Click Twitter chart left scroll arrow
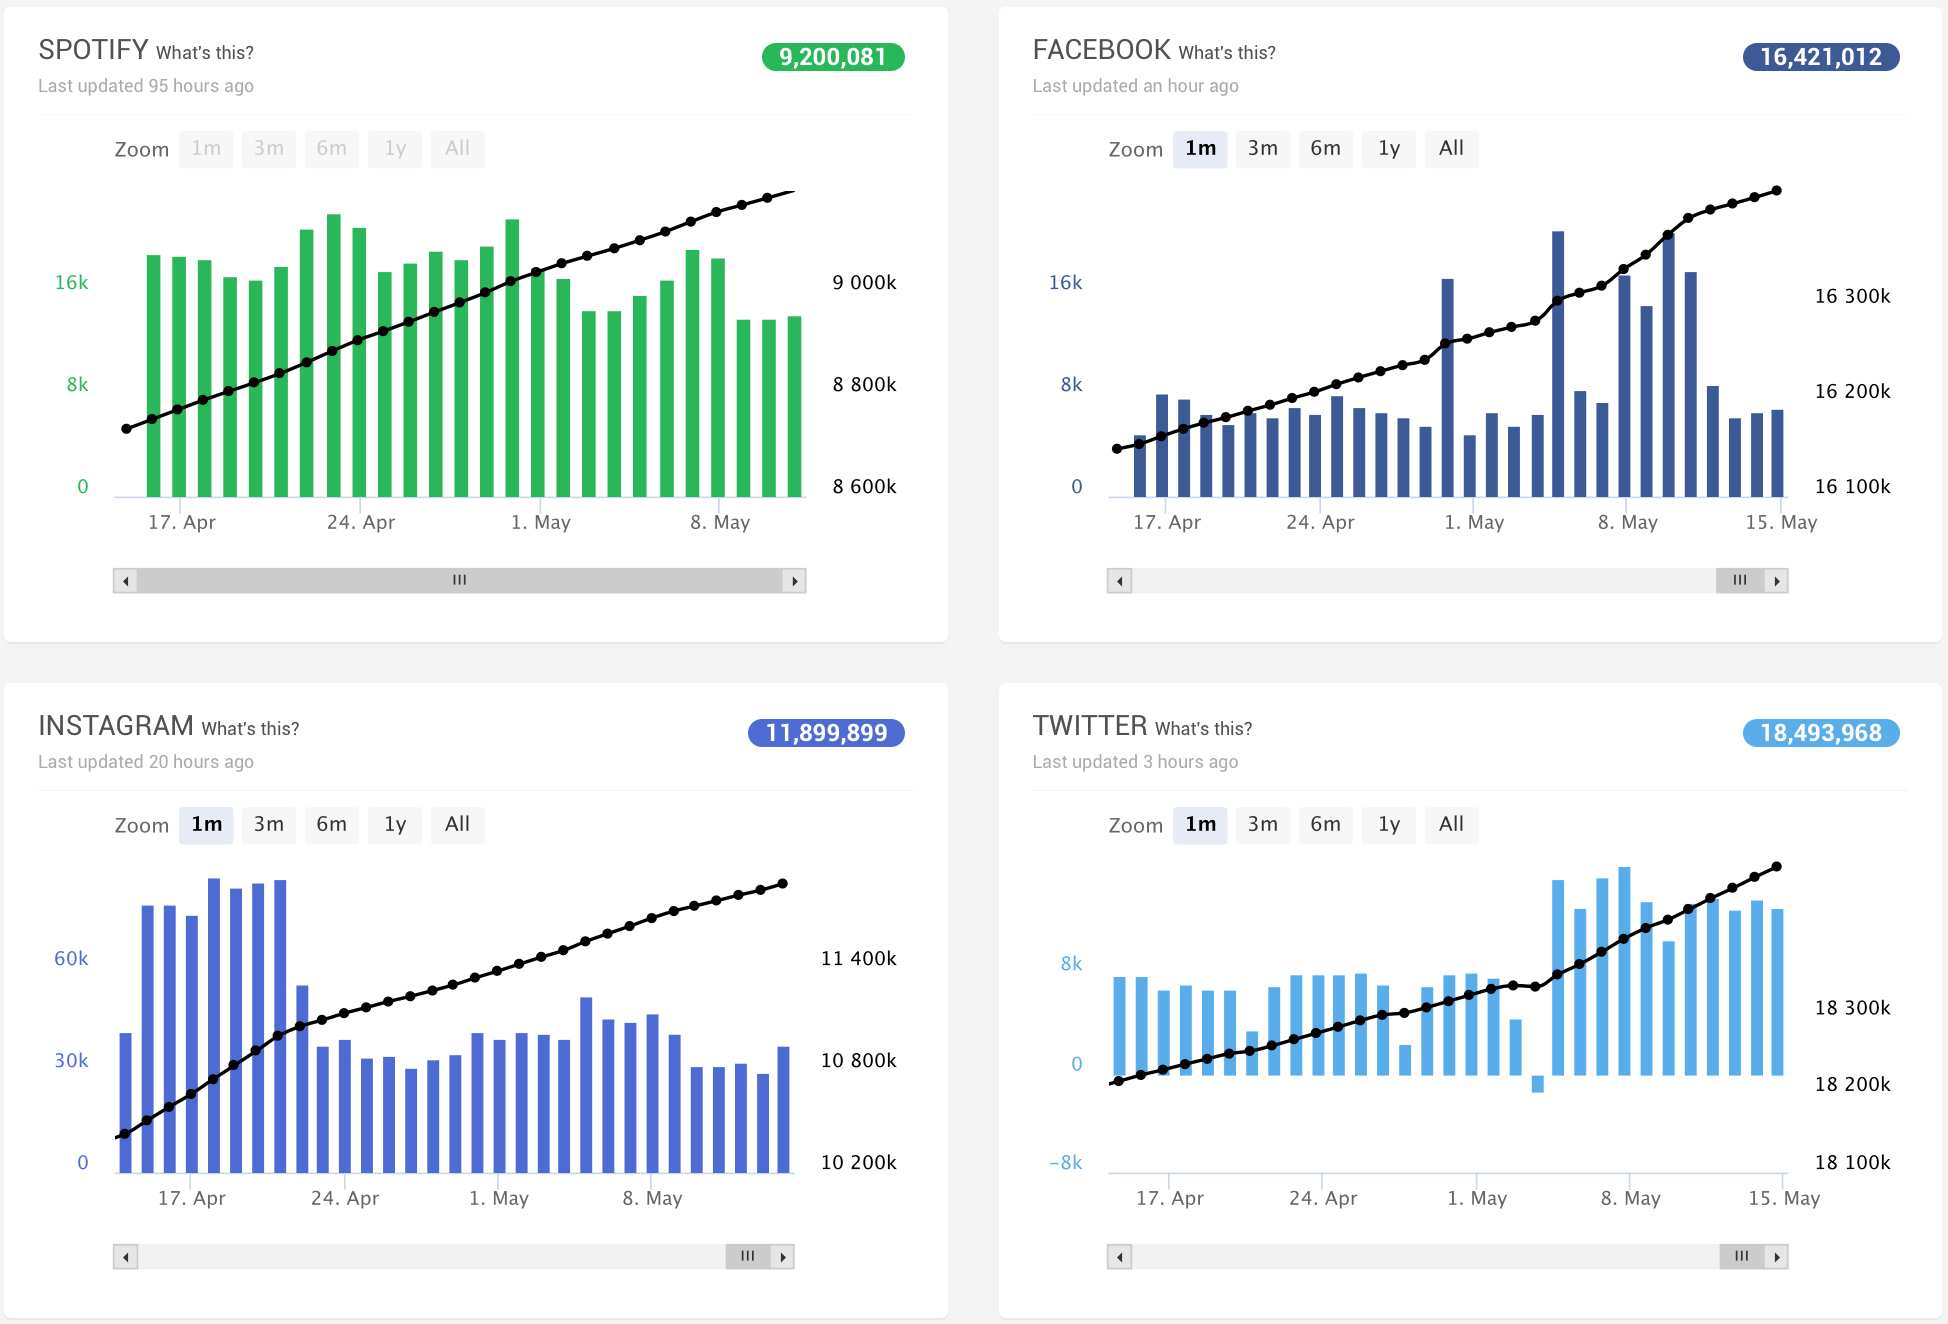The width and height of the screenshot is (1948, 1324). (1119, 1257)
